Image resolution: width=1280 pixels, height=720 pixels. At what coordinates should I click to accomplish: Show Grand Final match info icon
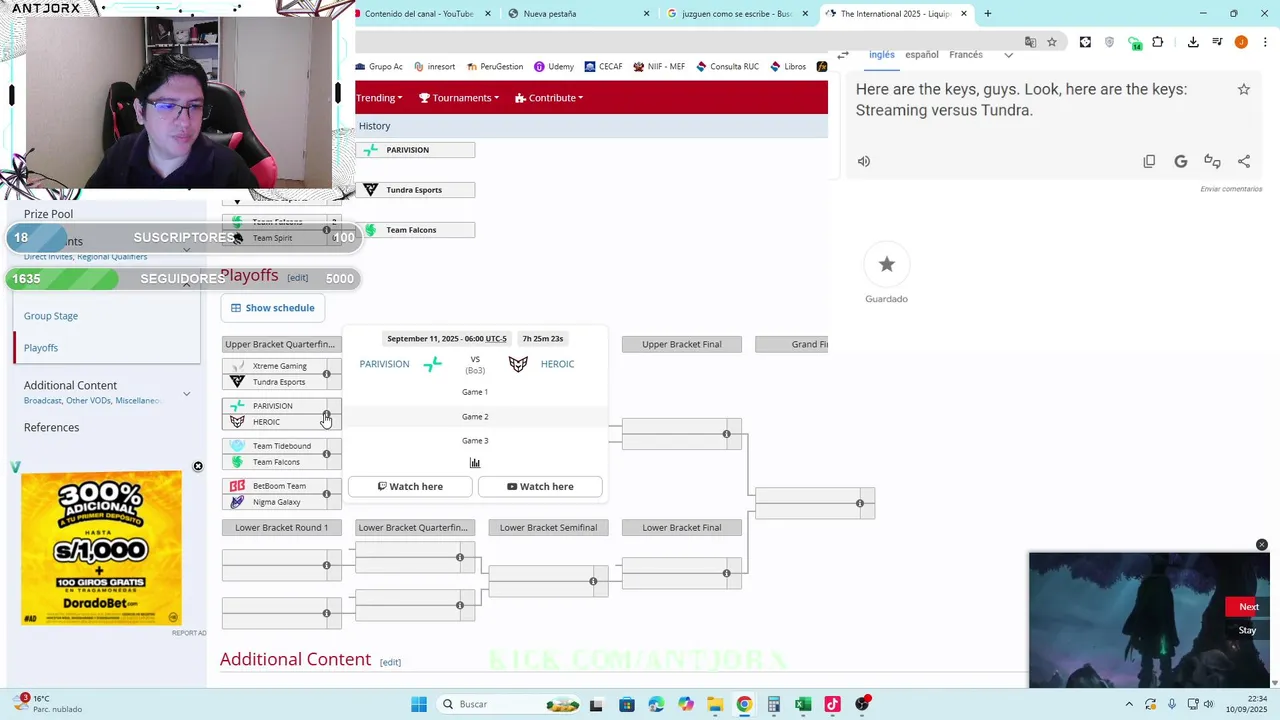(859, 503)
